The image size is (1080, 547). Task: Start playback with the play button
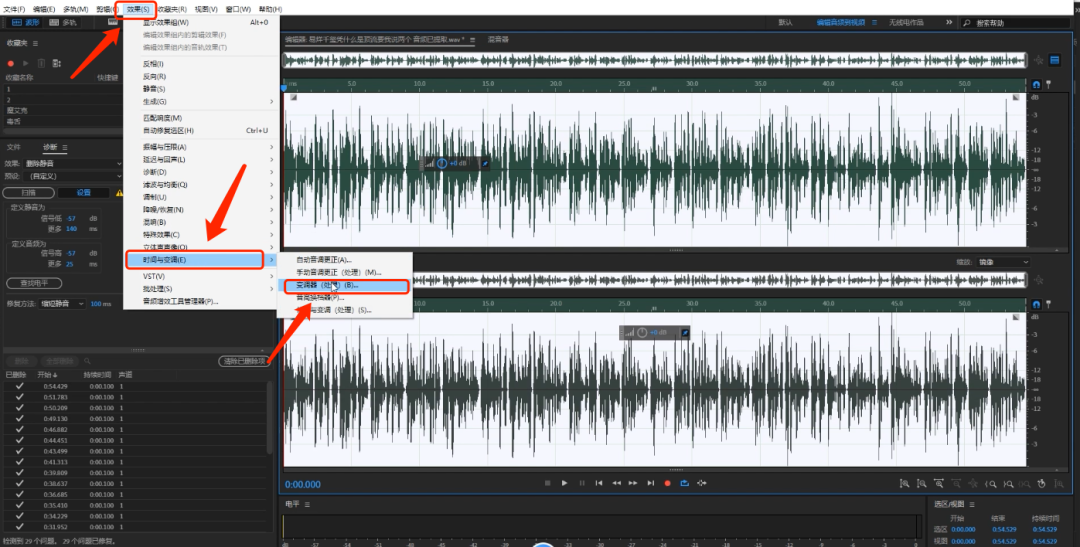tap(564, 483)
